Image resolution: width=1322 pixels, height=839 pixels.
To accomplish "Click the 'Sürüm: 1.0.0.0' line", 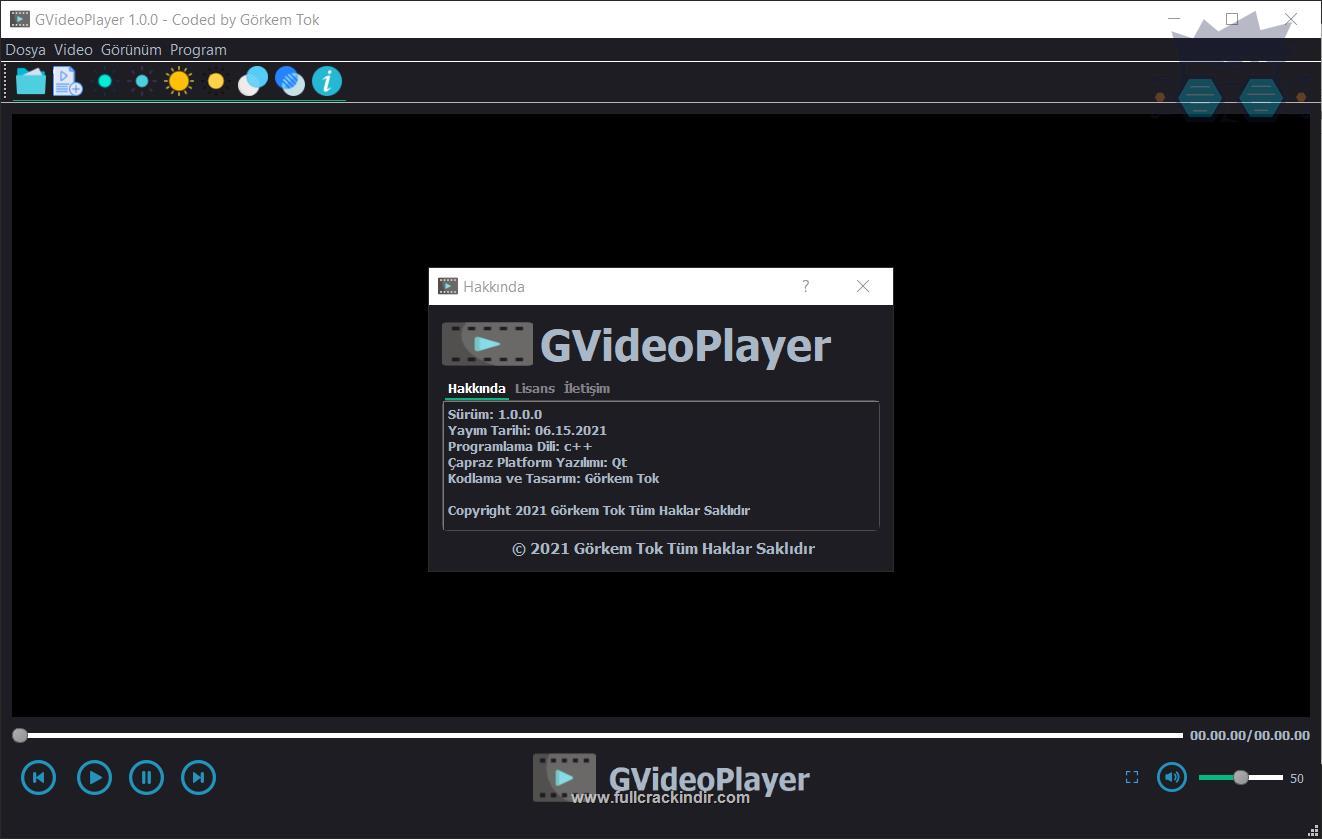I will 495,414.
